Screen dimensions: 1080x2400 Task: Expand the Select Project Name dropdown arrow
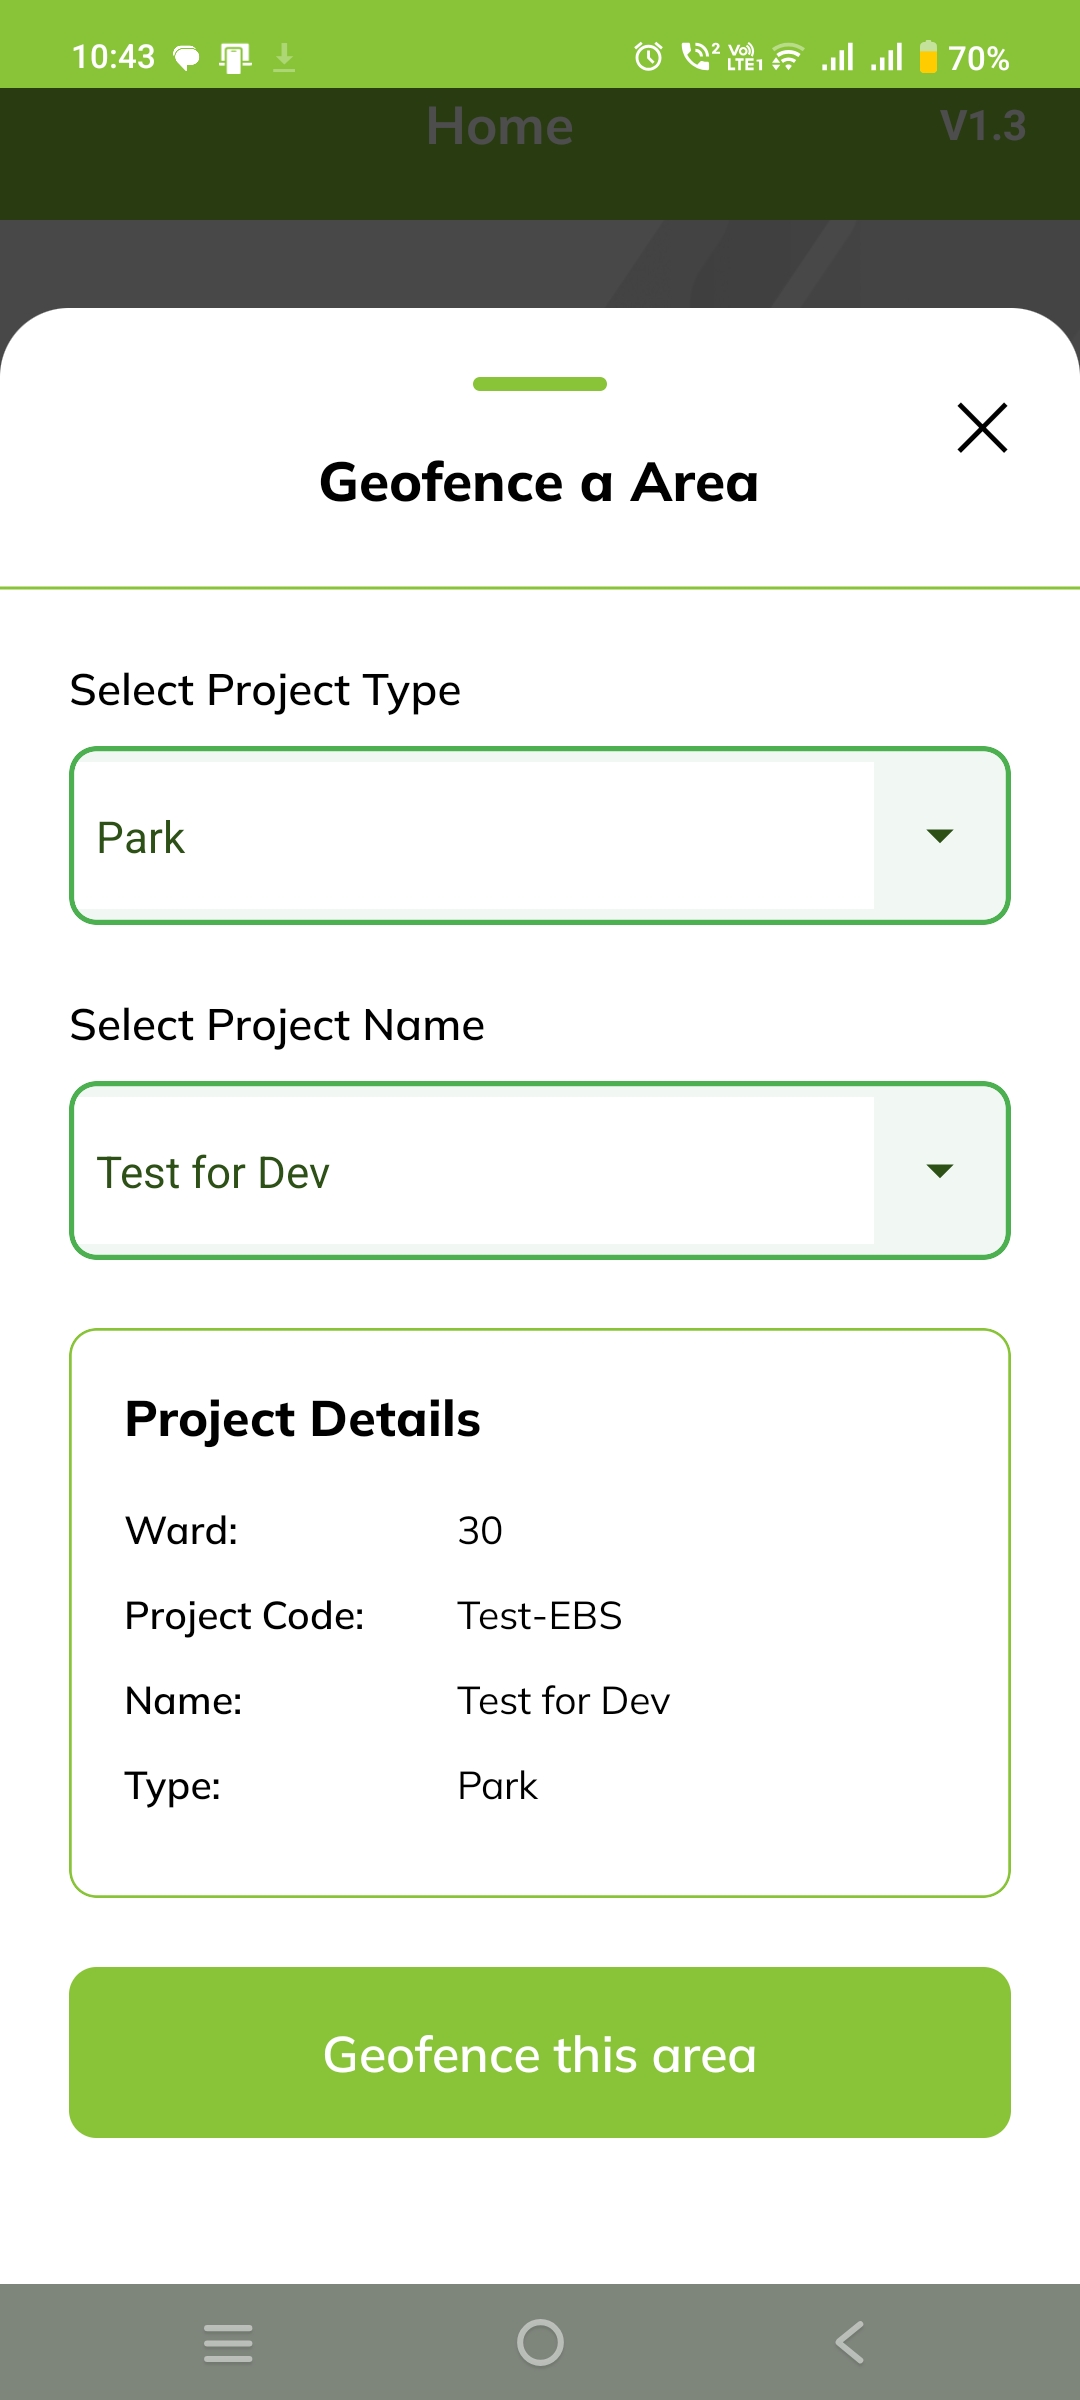(939, 1171)
